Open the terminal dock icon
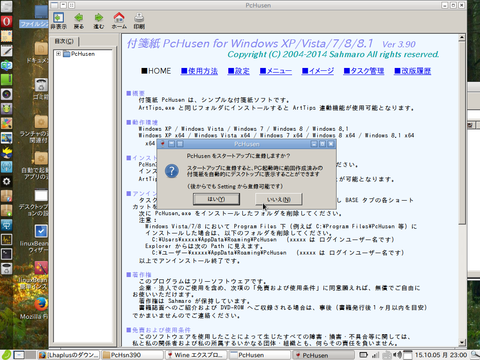The height and width of the screenshot is (360, 480). (x=6, y=254)
